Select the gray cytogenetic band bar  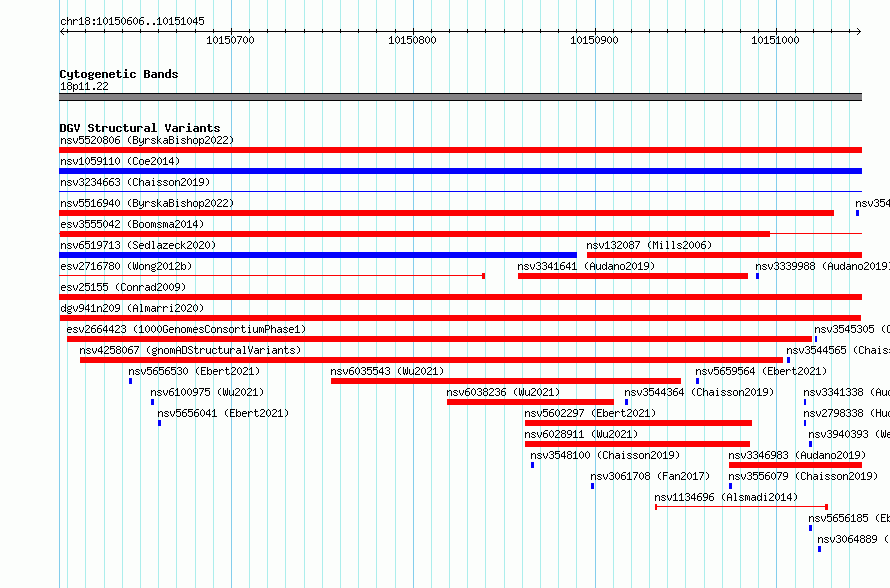460,97
